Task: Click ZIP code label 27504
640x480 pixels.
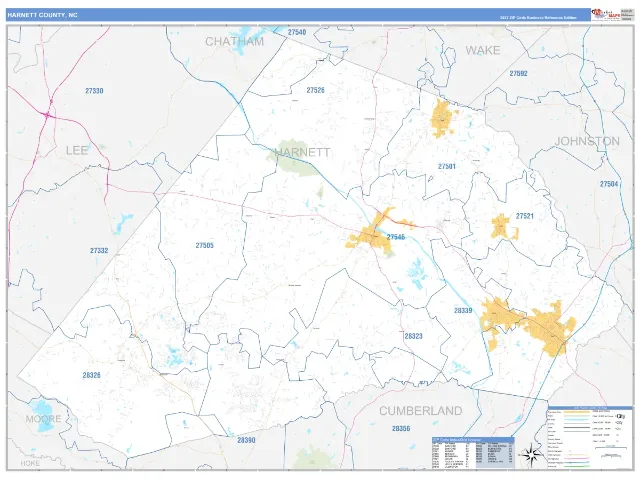Action: point(609,184)
